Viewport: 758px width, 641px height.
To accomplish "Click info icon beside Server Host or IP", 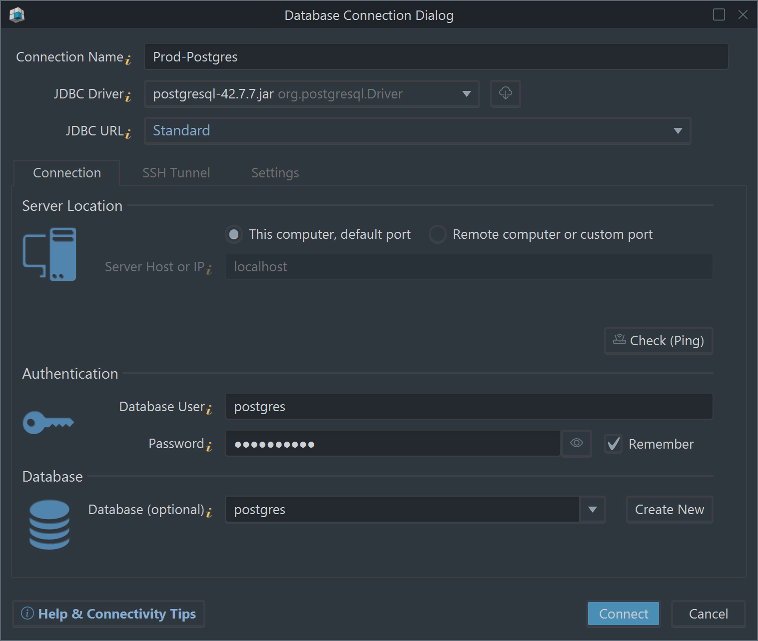I will click(209, 269).
